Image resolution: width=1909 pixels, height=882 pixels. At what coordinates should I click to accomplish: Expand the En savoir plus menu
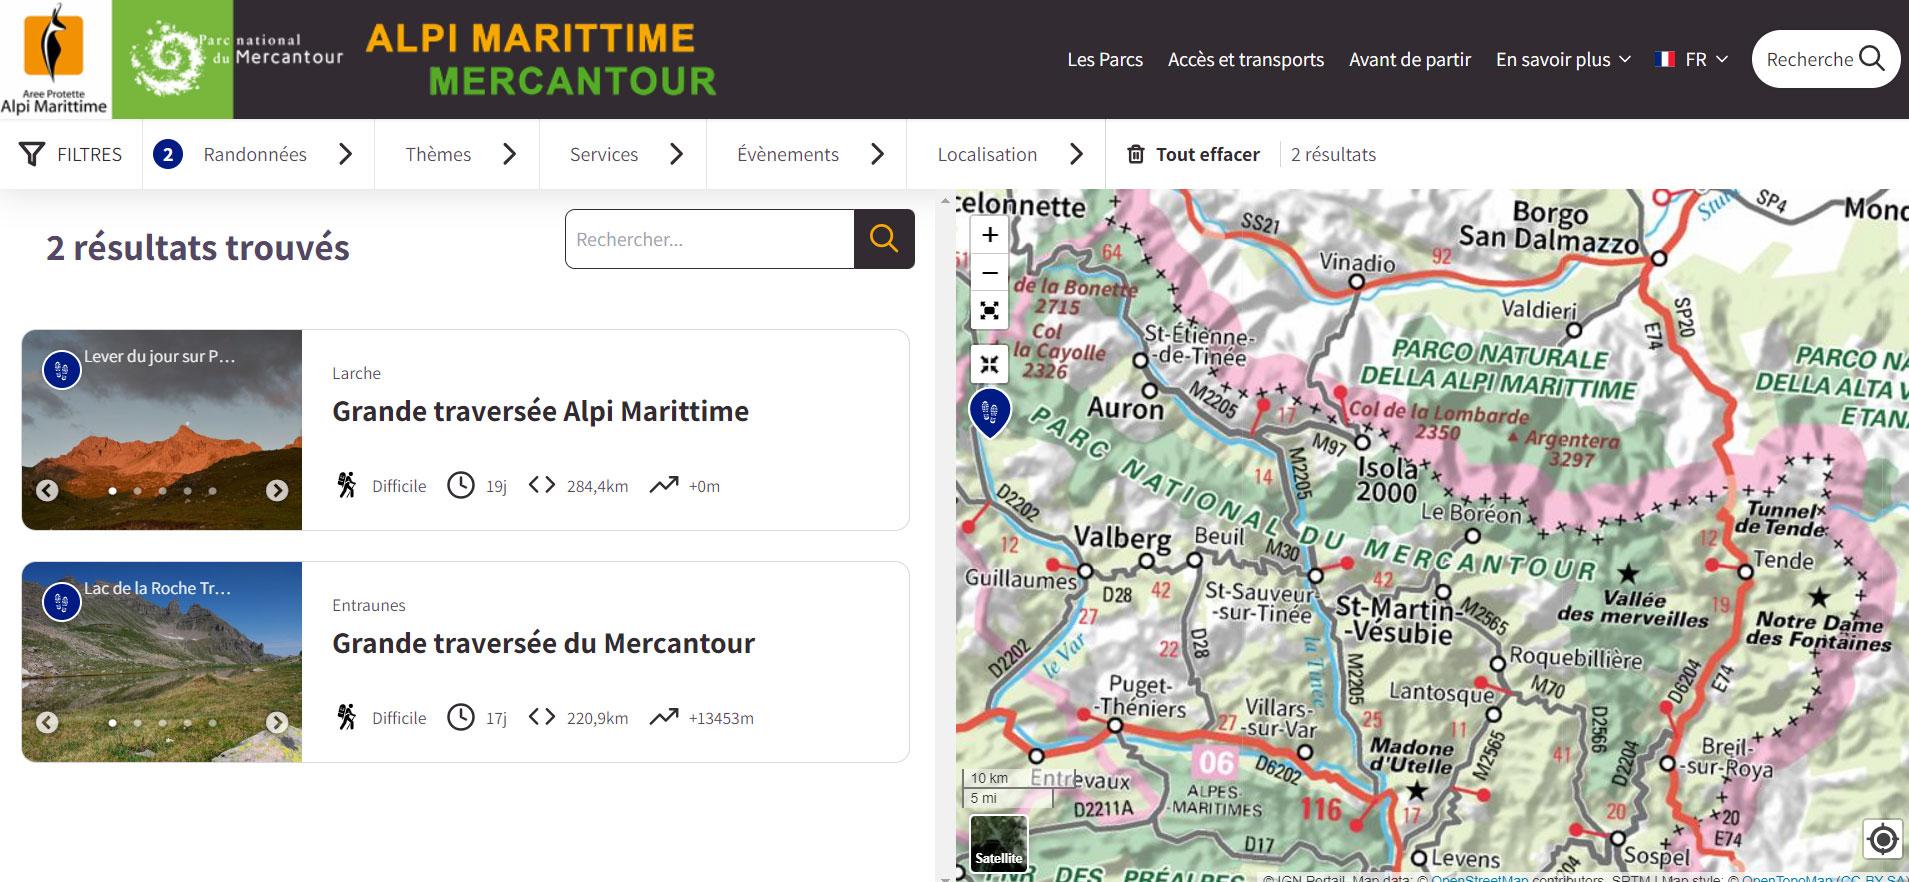click(x=1563, y=60)
